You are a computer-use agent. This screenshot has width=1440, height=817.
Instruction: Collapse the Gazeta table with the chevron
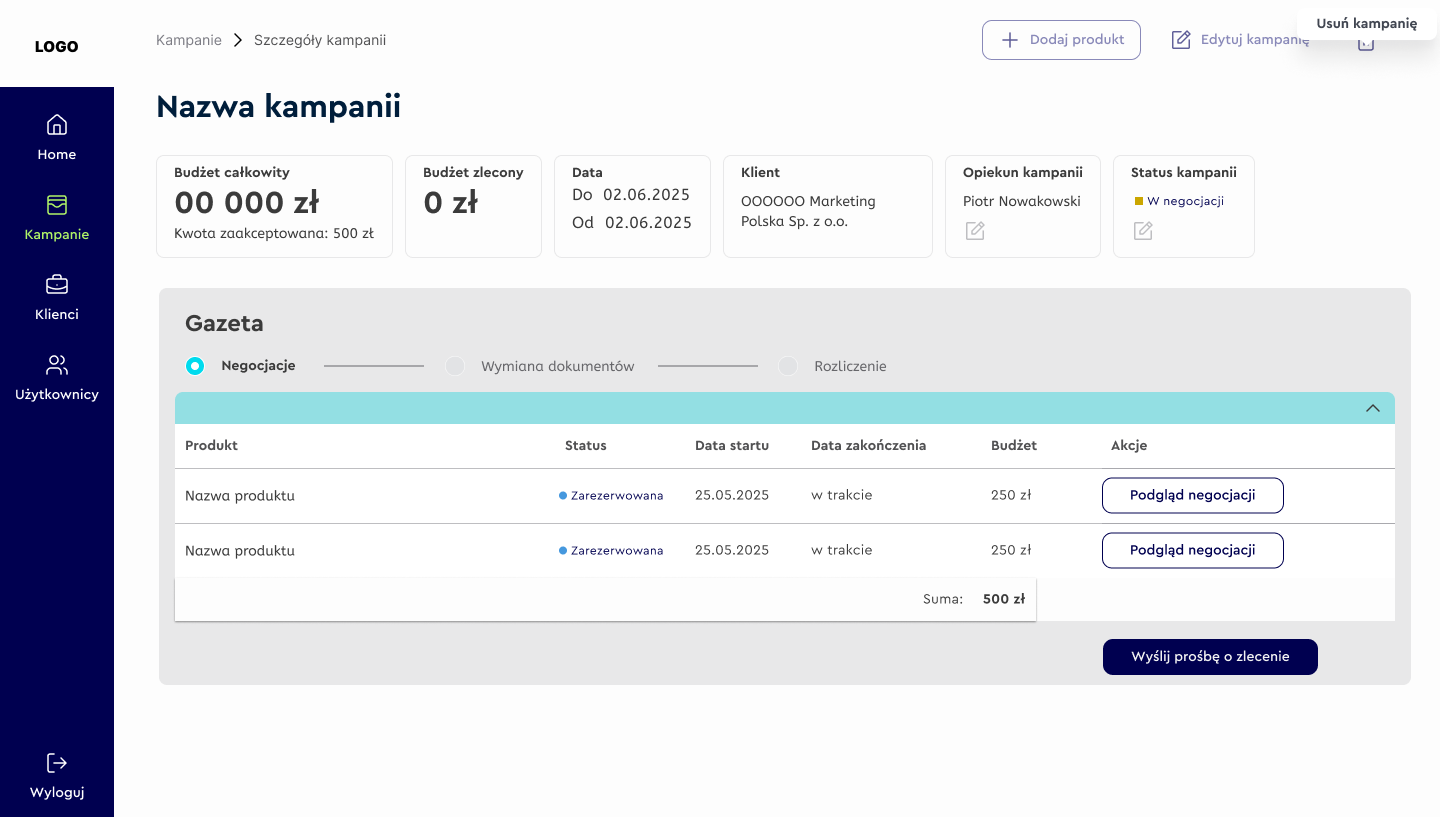(x=1373, y=408)
